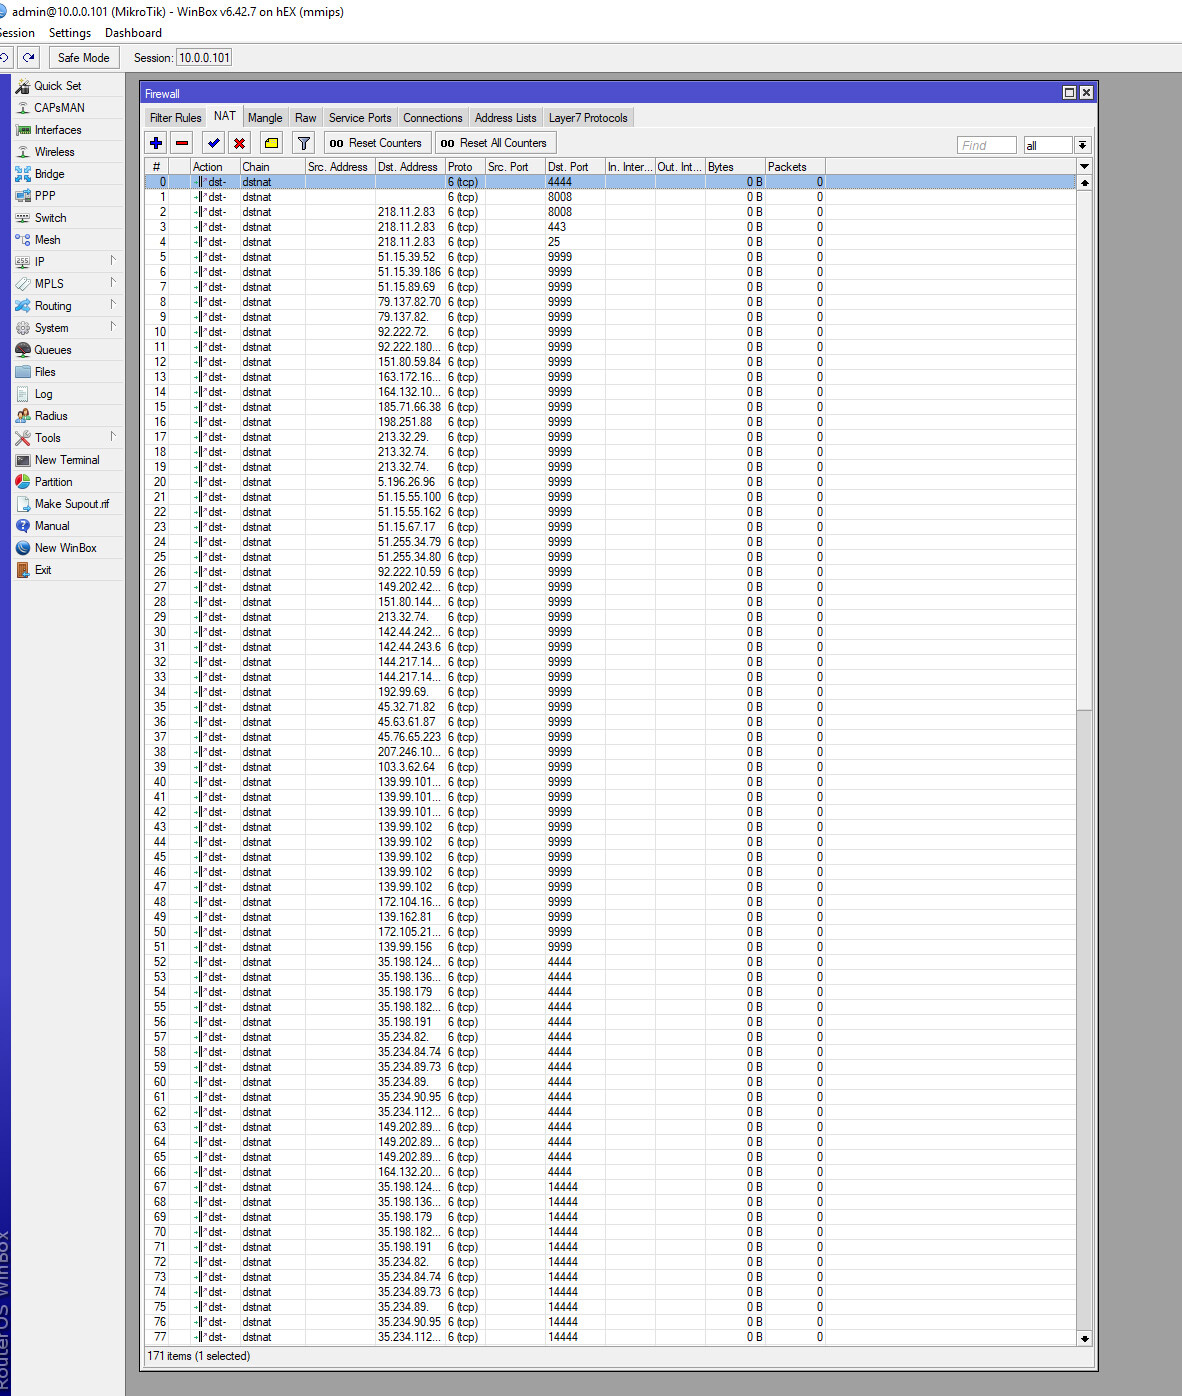Select rule 15 with address 185.71.66.38
Screen dimensions: 1182x1396
click(x=610, y=407)
